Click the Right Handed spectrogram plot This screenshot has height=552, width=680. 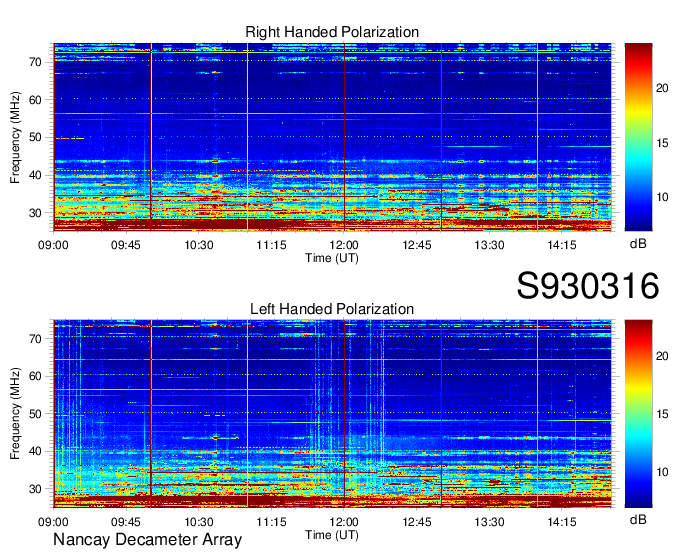(x=332, y=137)
